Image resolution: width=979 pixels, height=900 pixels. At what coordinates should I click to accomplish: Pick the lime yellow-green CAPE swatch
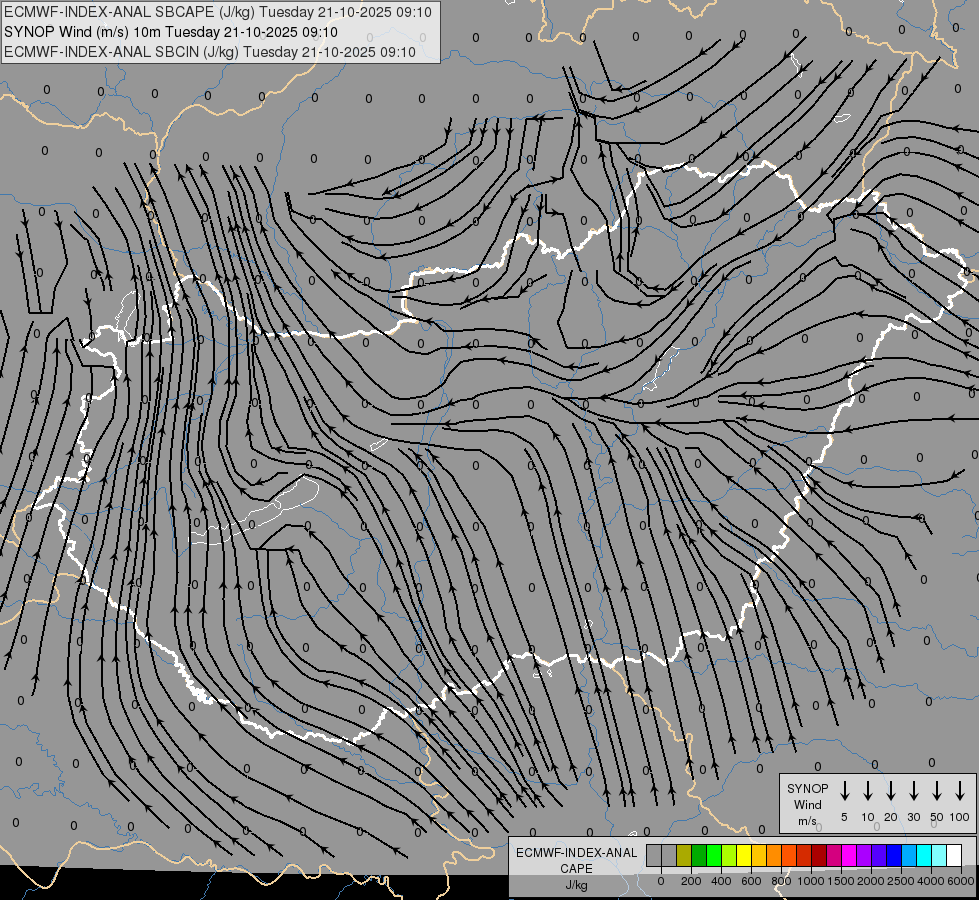point(729,855)
